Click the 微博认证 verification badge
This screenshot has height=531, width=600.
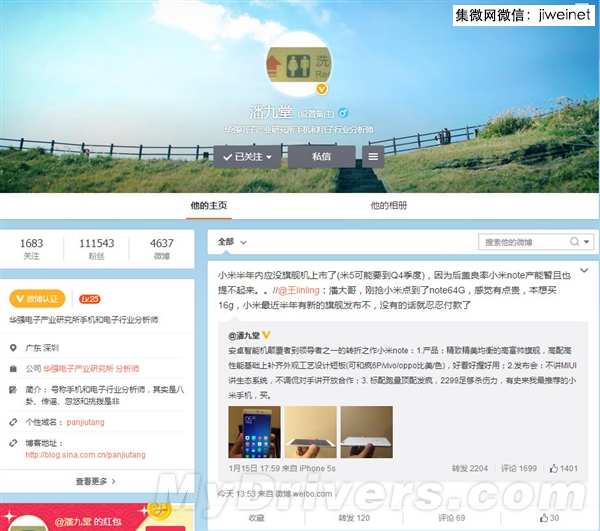tap(37, 299)
